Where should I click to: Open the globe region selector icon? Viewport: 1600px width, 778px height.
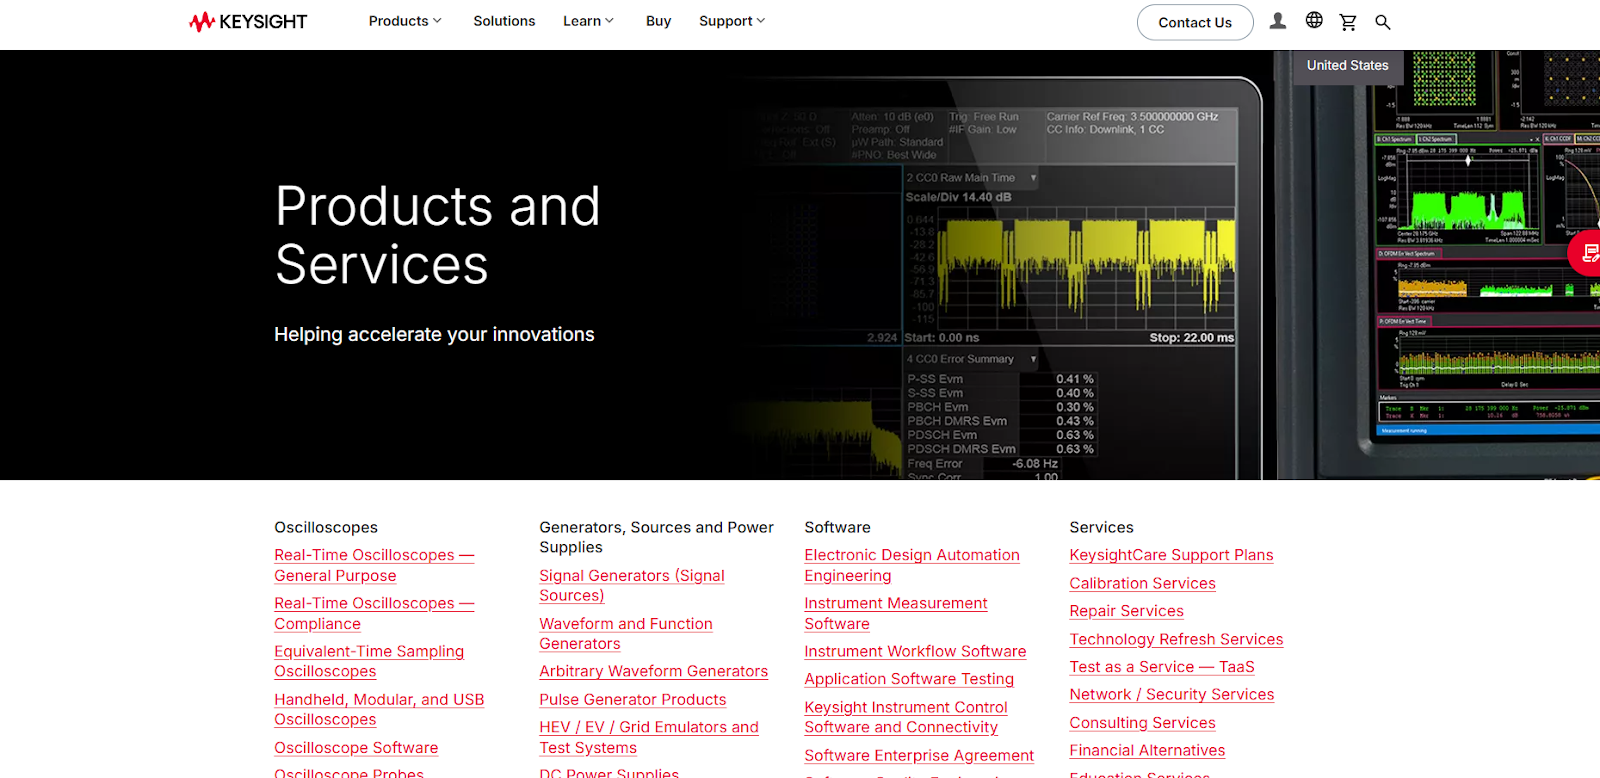pos(1314,20)
